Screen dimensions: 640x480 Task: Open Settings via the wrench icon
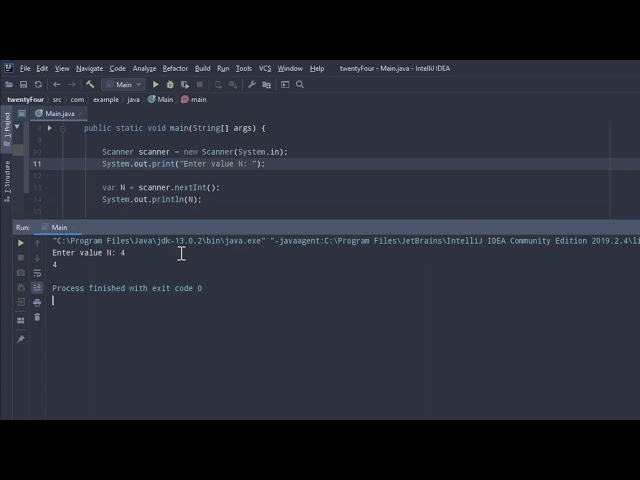252,84
